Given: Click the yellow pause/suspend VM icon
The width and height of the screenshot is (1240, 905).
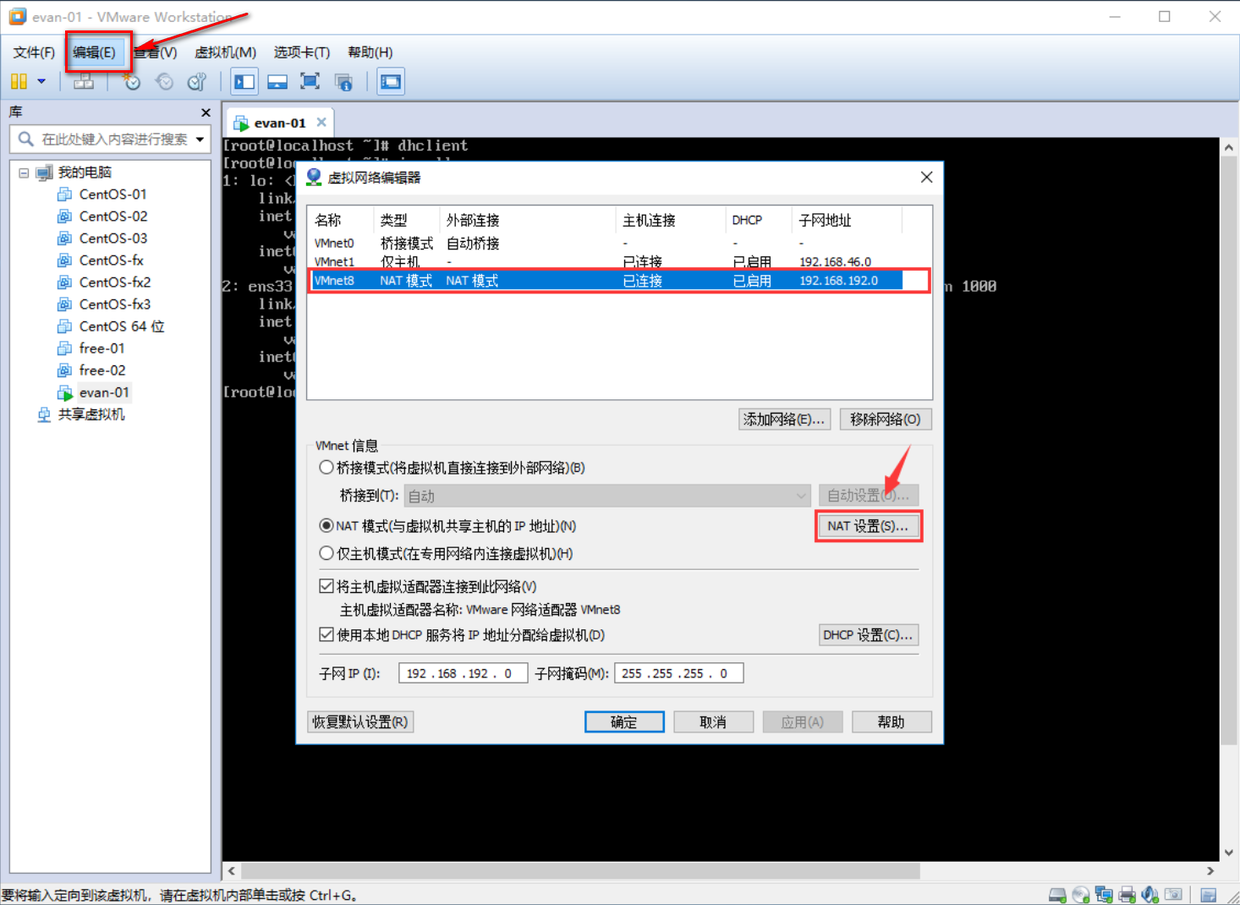Looking at the screenshot, I should 19,82.
